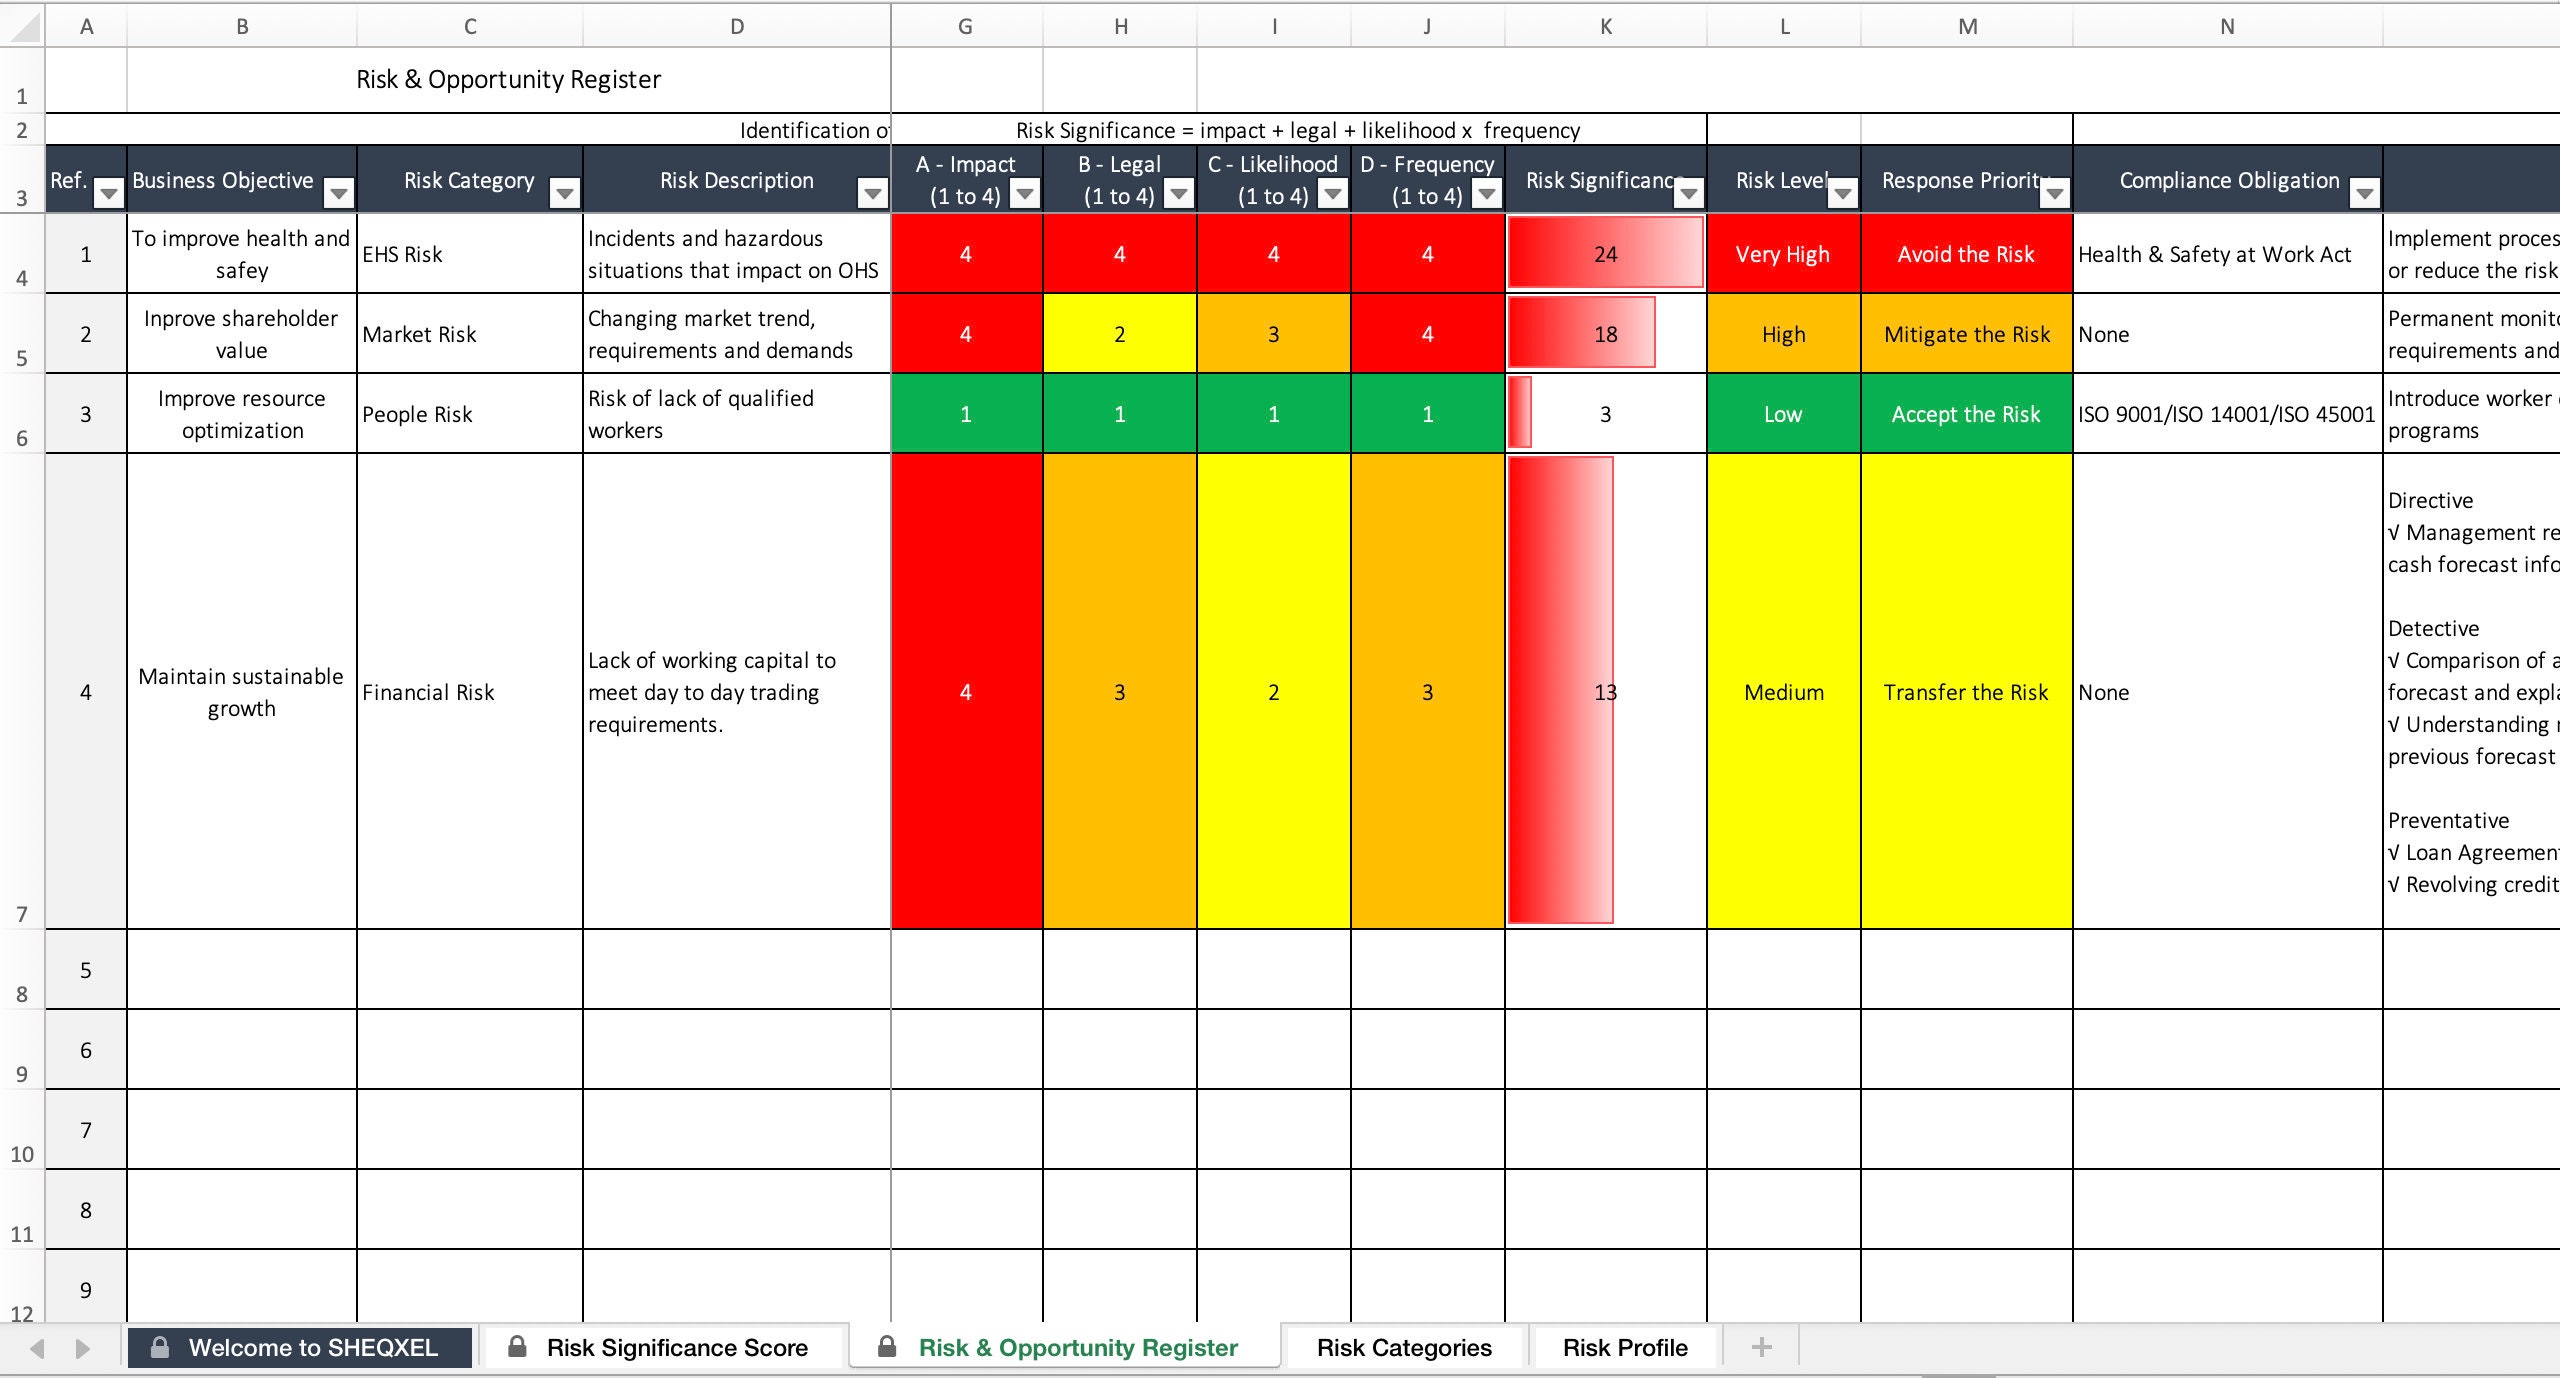This screenshot has height=1378, width=2560.
Task: Expand the Business Objective filter dropdown
Action: click(338, 188)
